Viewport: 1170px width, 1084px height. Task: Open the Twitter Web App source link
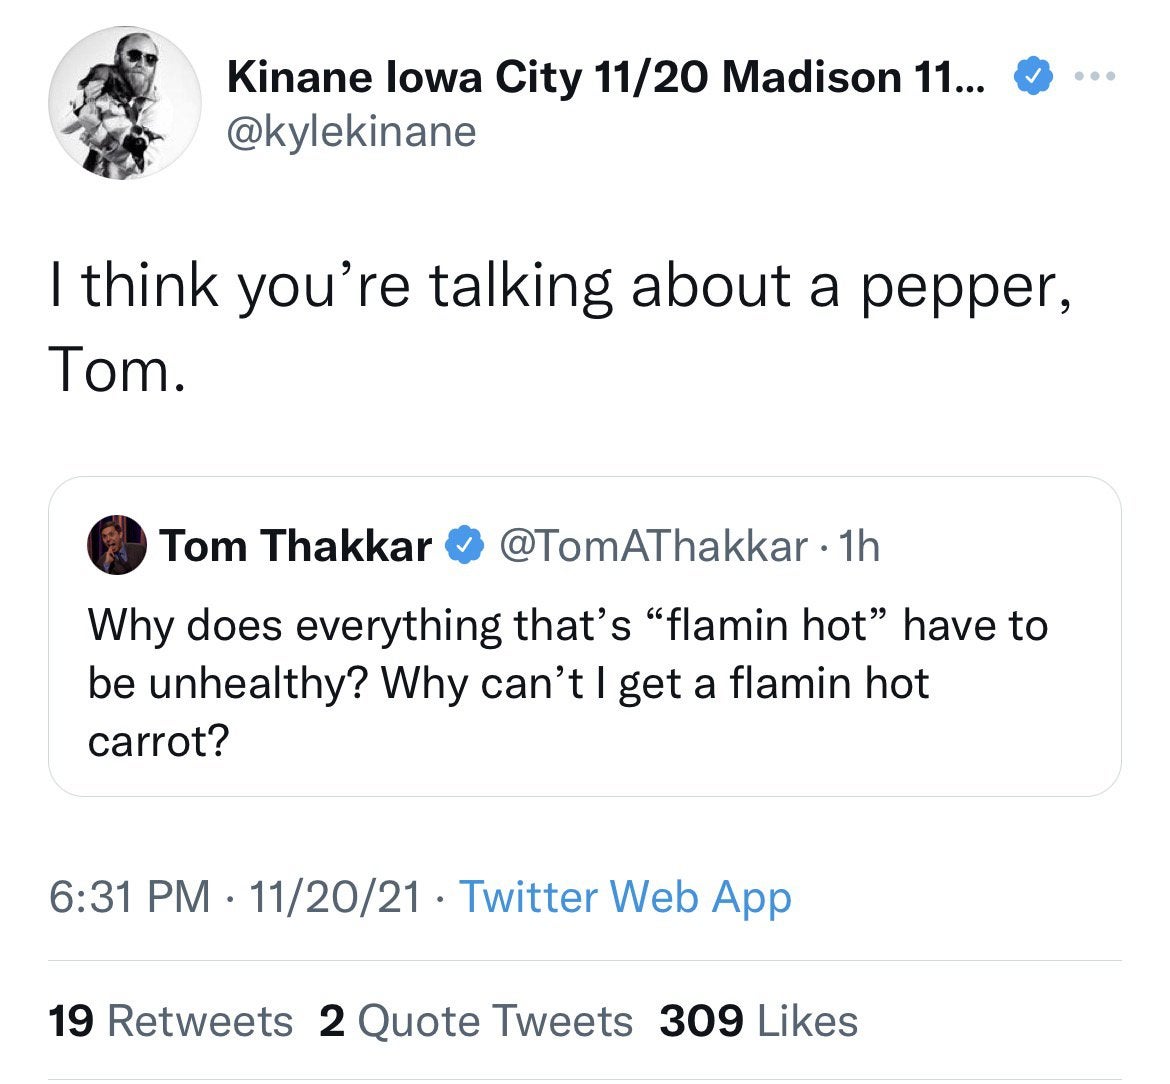[x=625, y=897]
